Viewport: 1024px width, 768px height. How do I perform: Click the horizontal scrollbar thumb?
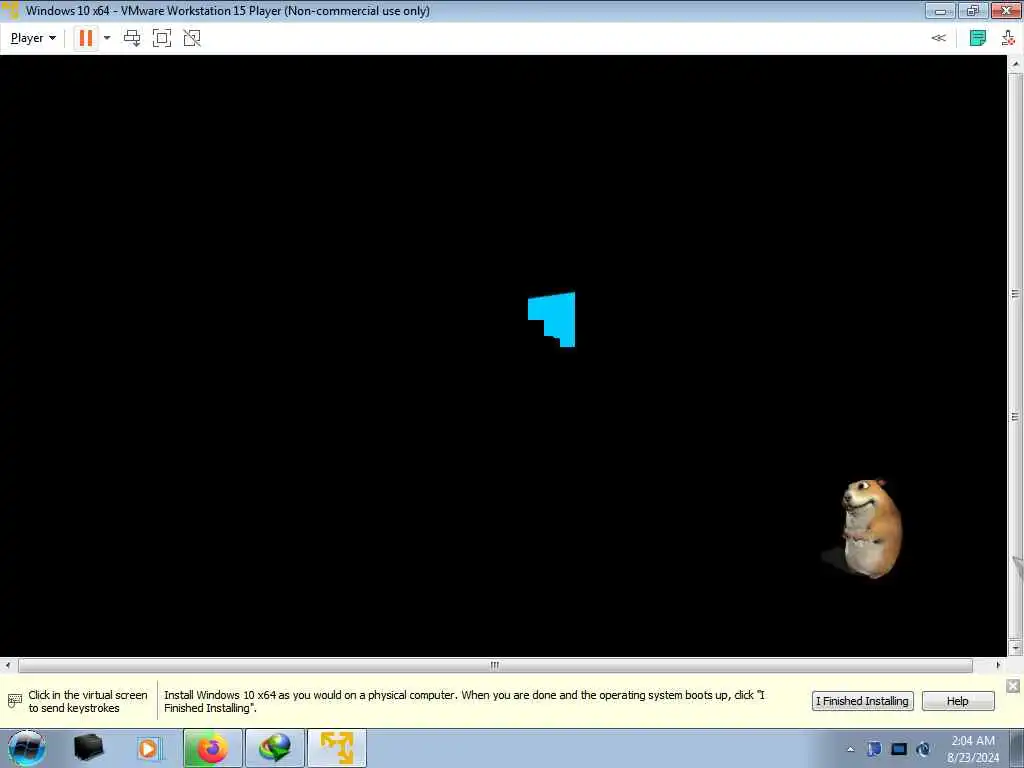(x=495, y=665)
